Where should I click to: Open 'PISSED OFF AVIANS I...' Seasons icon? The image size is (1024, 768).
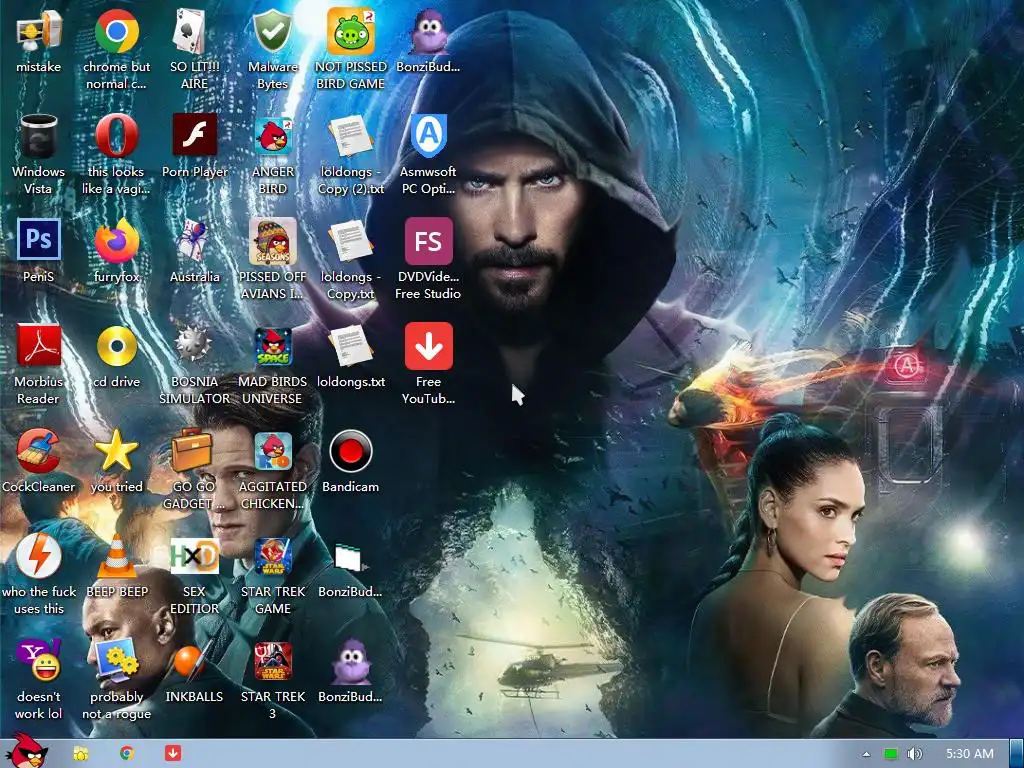[272, 241]
